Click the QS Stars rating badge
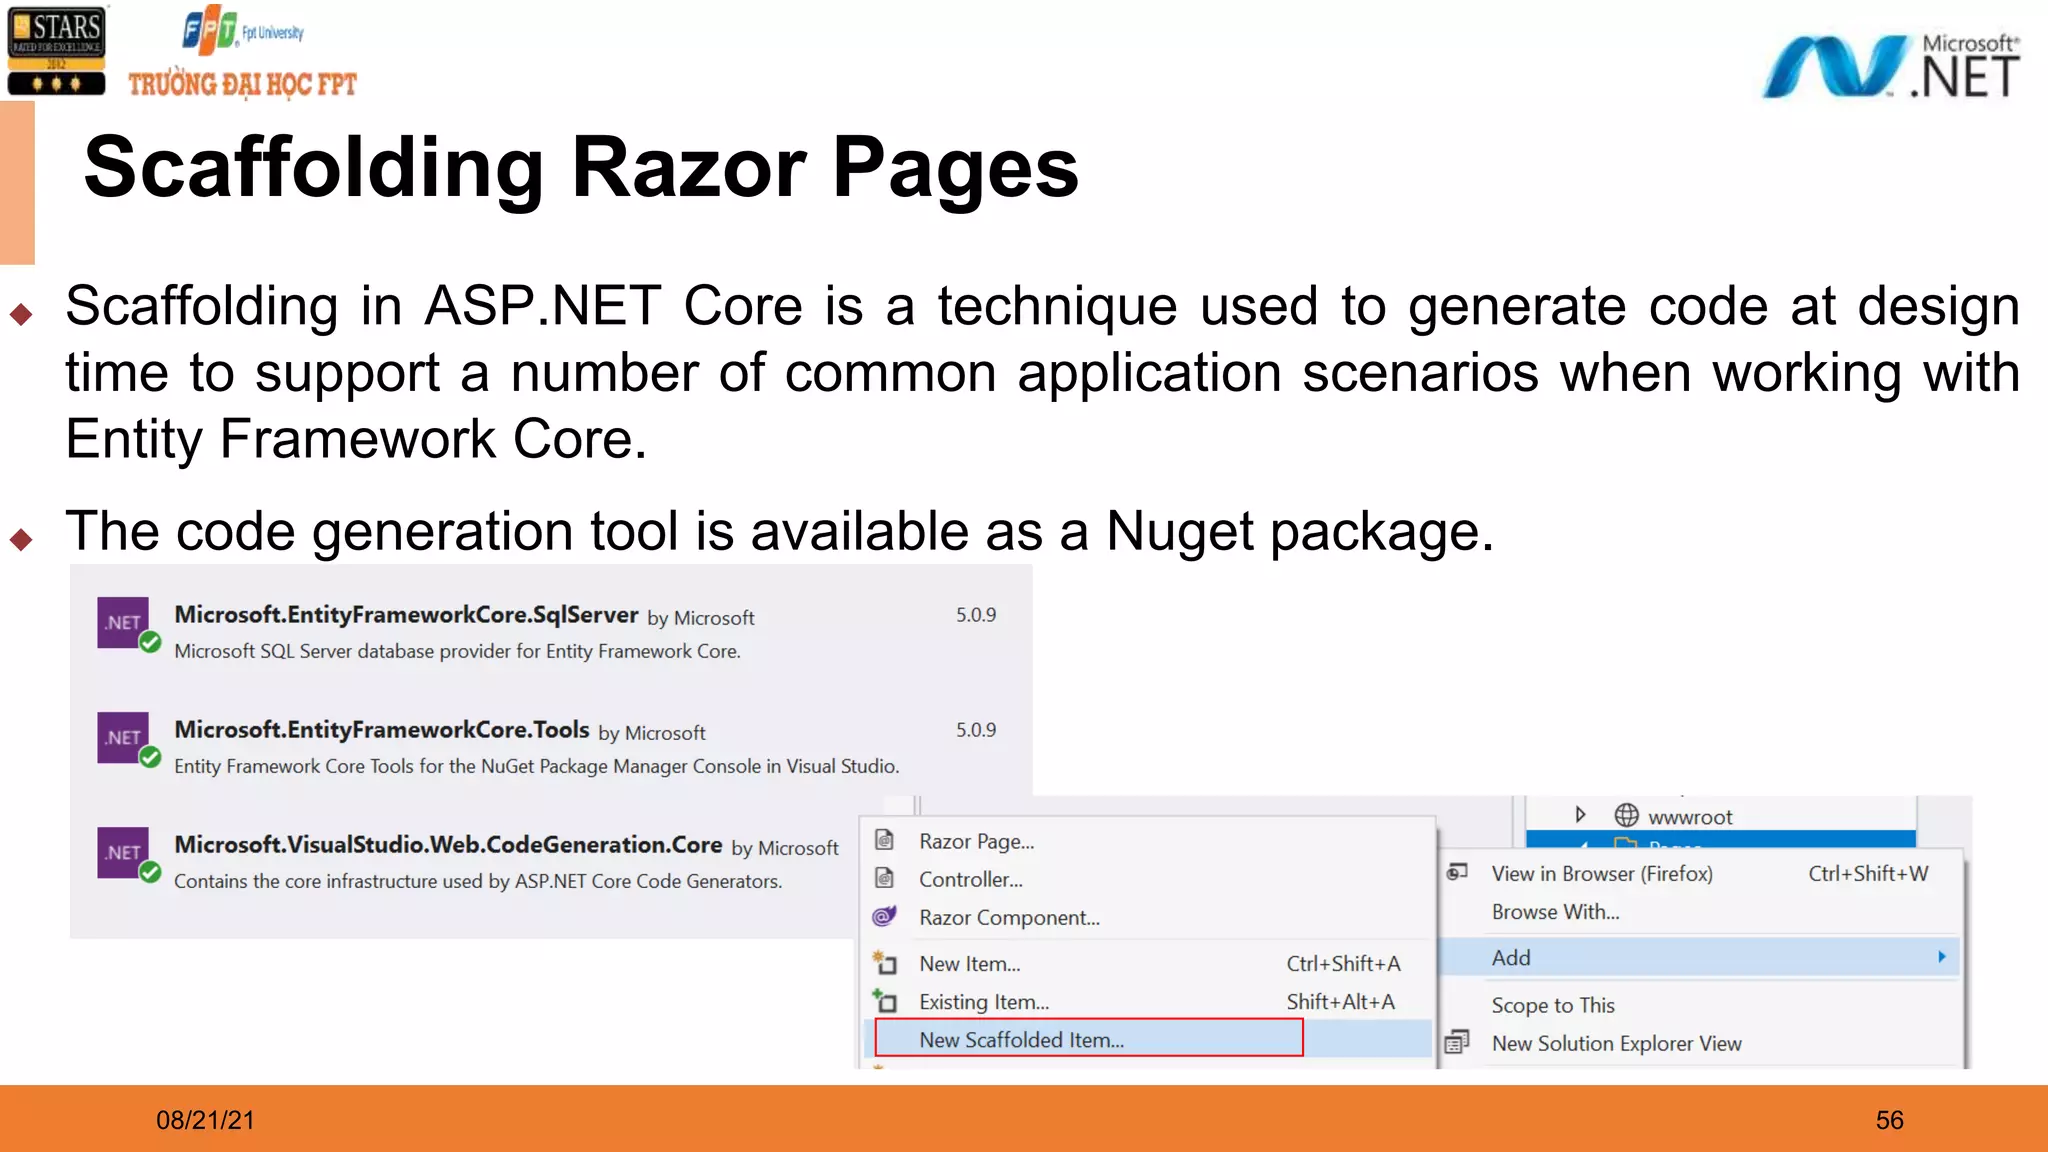This screenshot has height=1152, width=2048. [56, 50]
